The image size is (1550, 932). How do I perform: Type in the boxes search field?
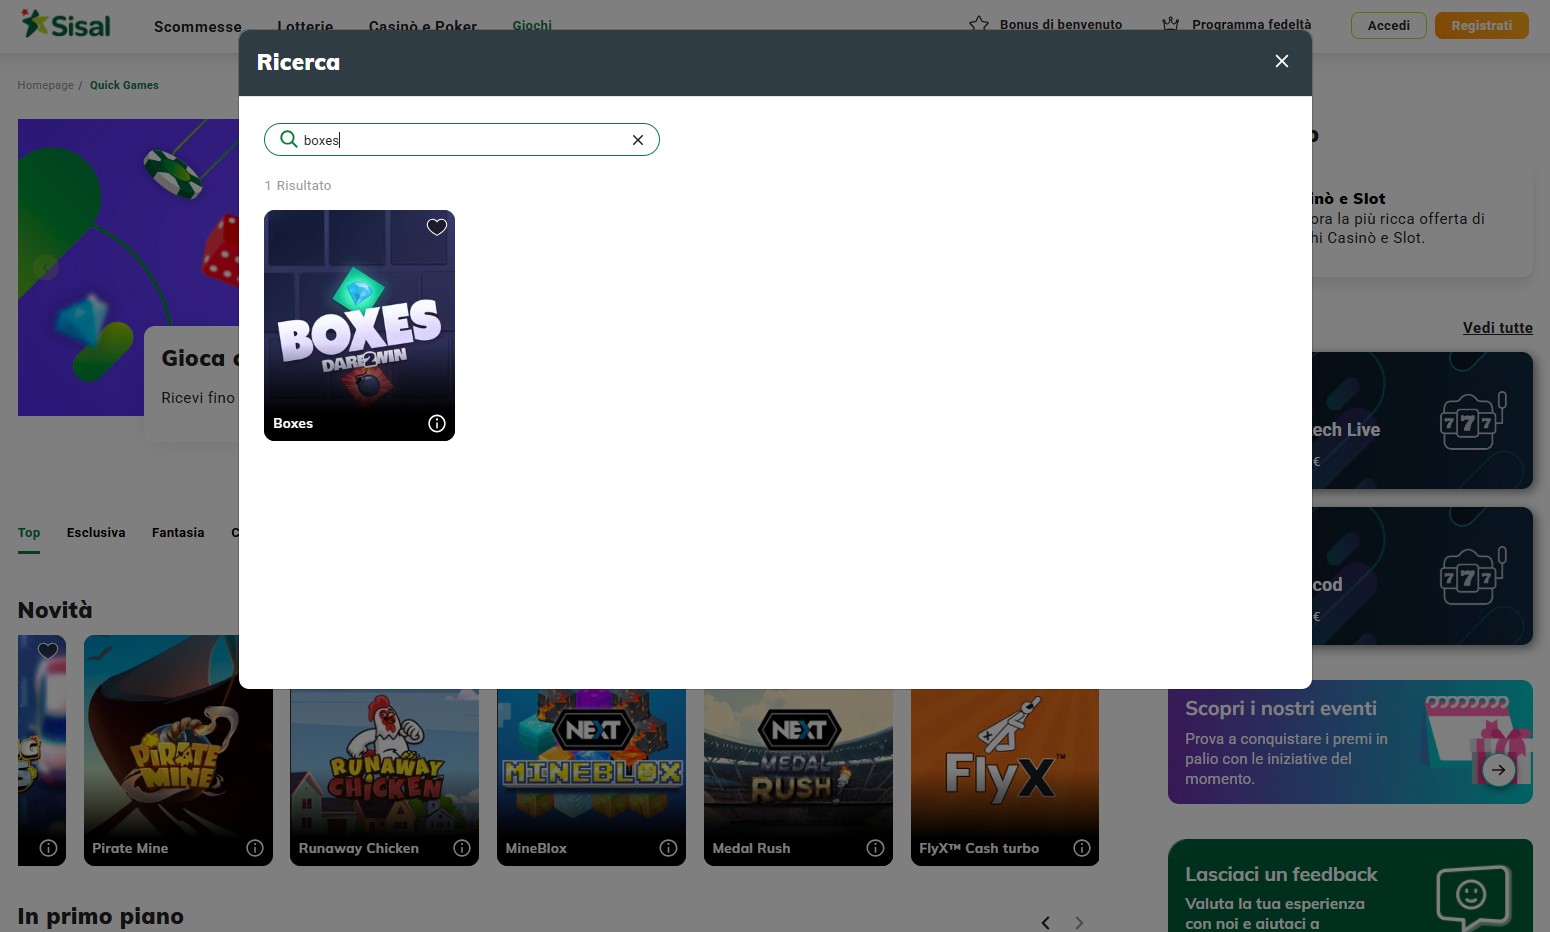460,140
